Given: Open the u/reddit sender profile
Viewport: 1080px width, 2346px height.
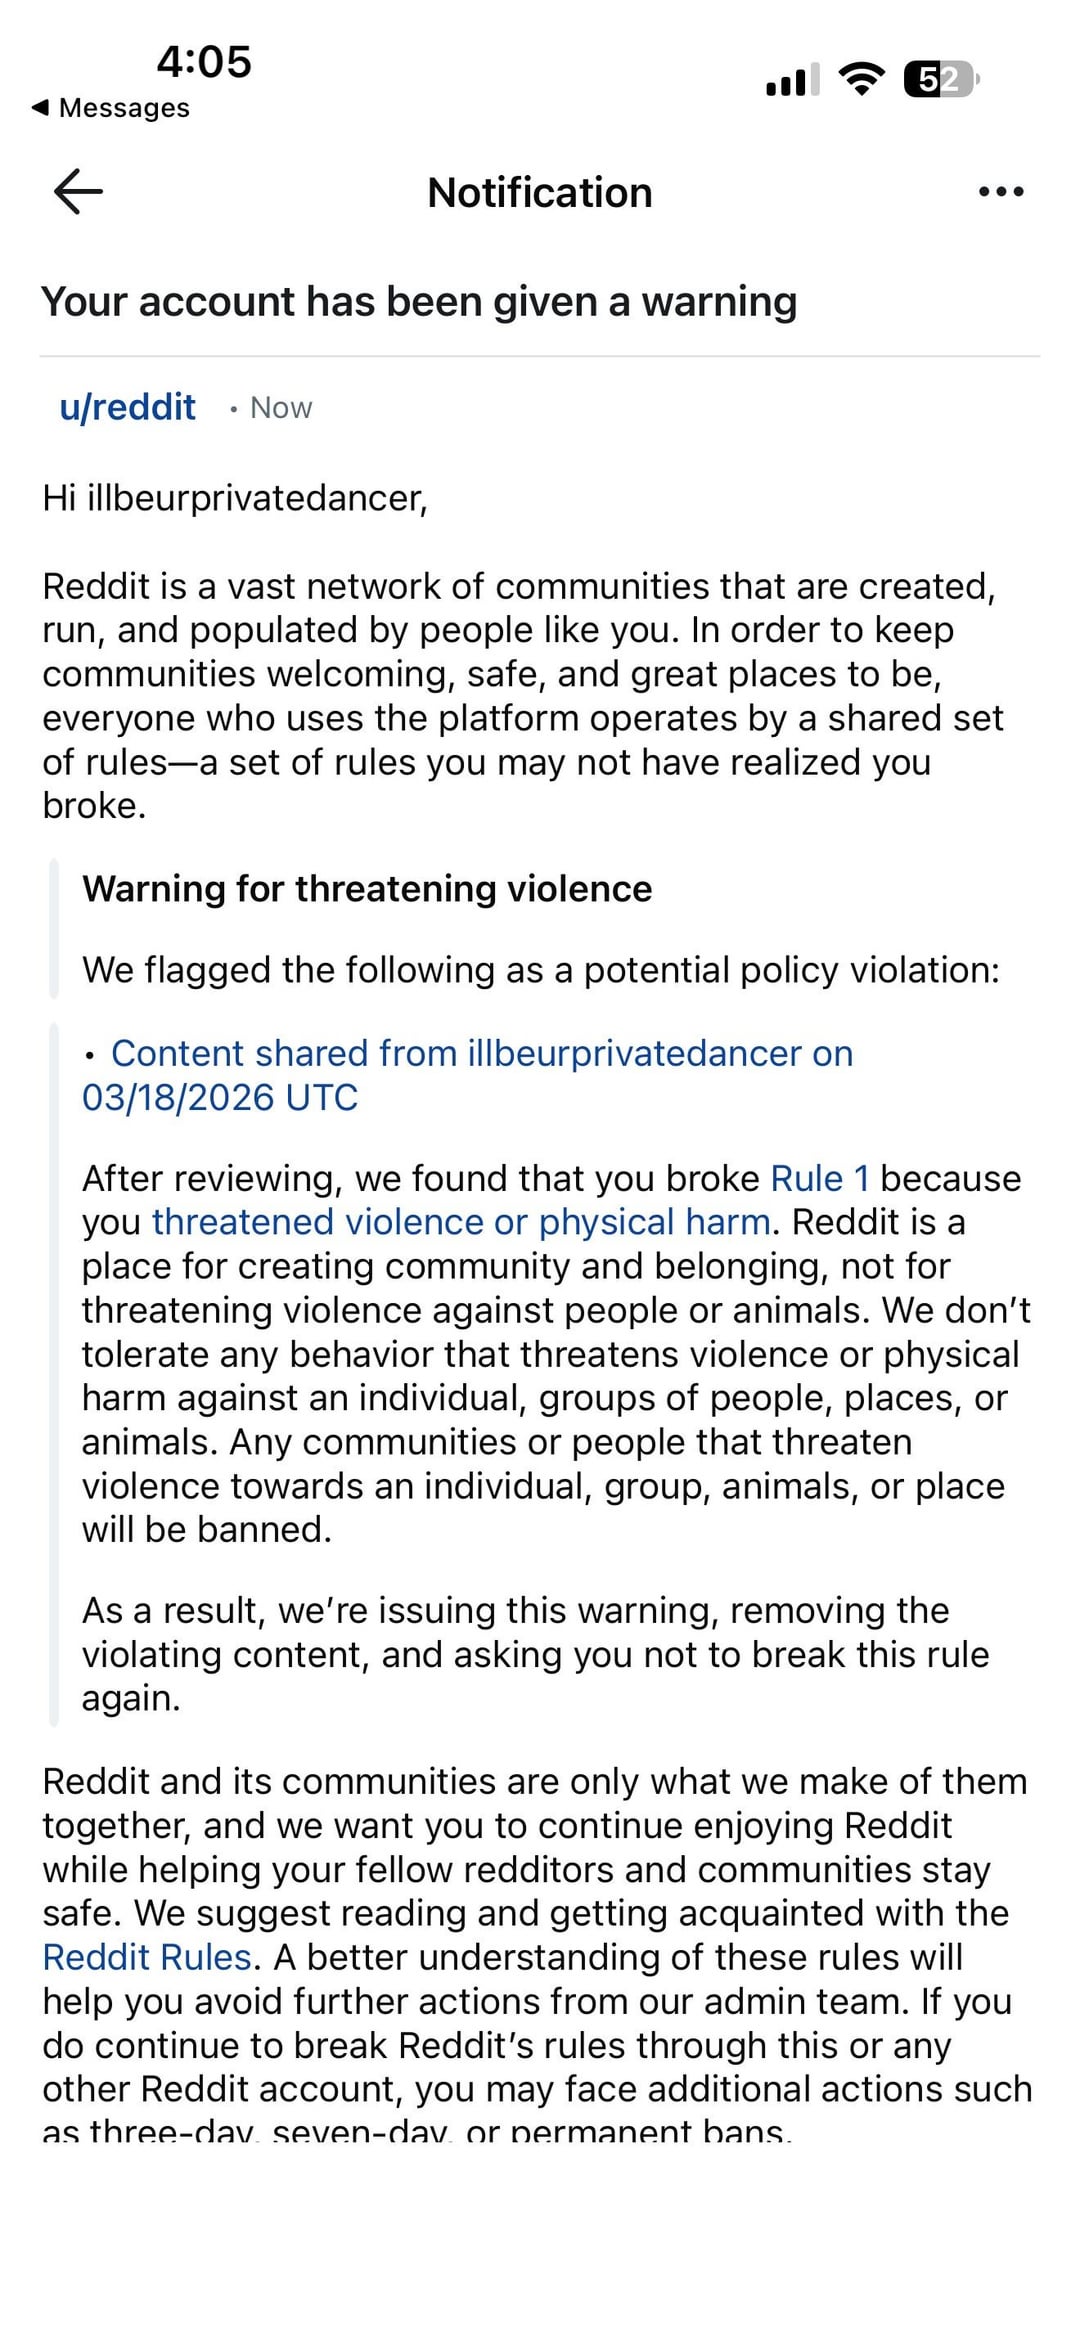Looking at the screenshot, I should (128, 407).
